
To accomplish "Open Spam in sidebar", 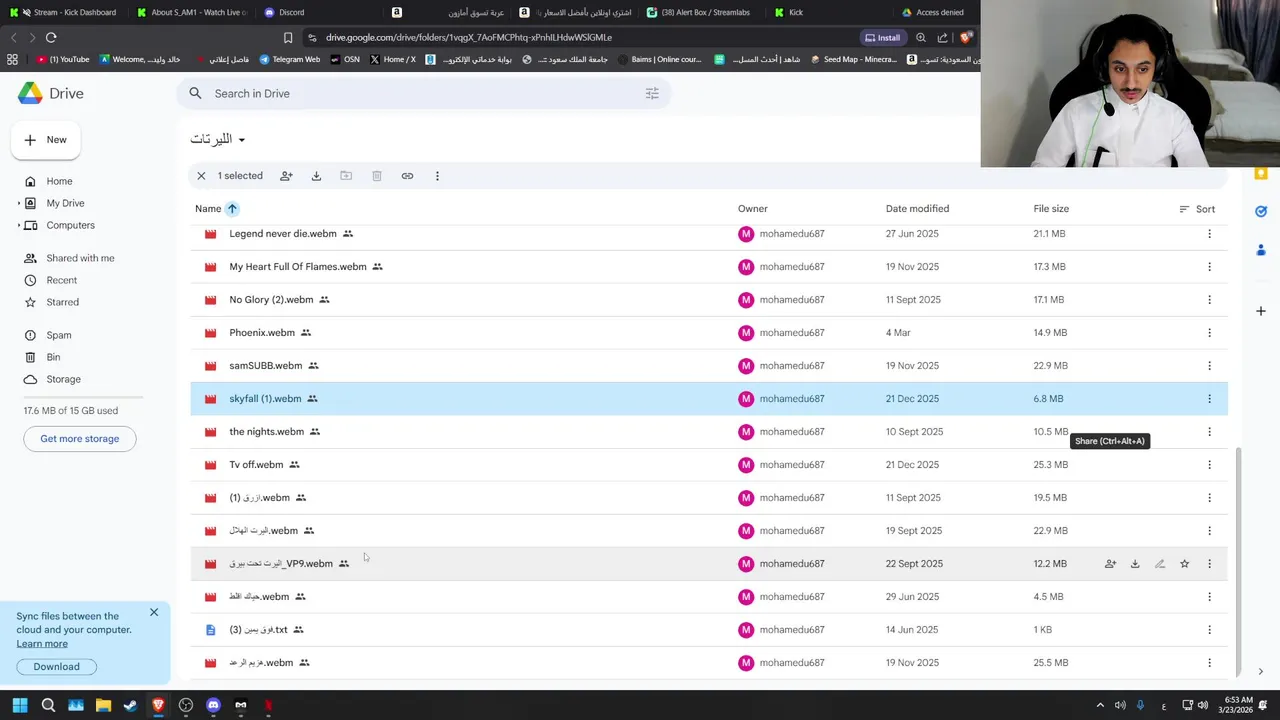I will click(59, 335).
